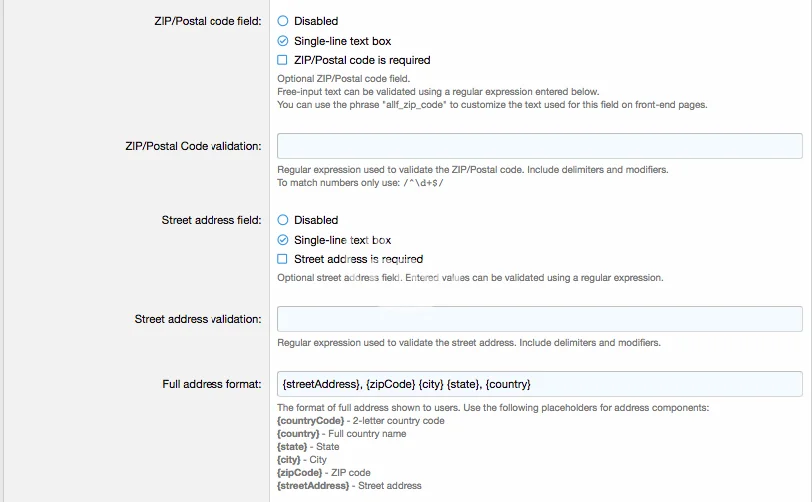The width and height of the screenshot is (812, 502).
Task: Click the 'Street address field:' label
Action: 211,220
